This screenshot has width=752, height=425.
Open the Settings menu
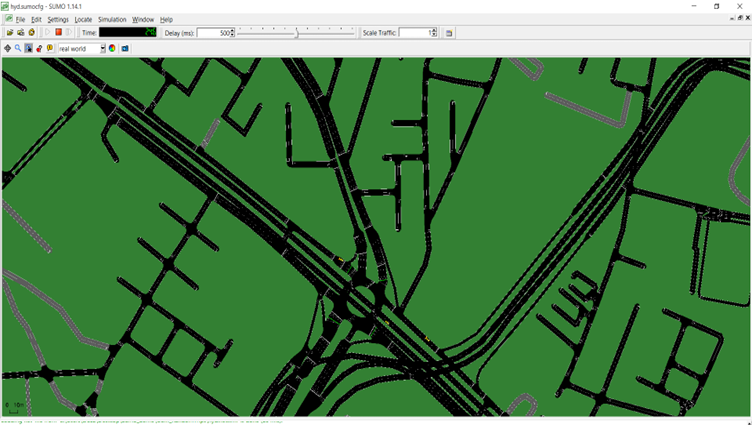pos(58,19)
